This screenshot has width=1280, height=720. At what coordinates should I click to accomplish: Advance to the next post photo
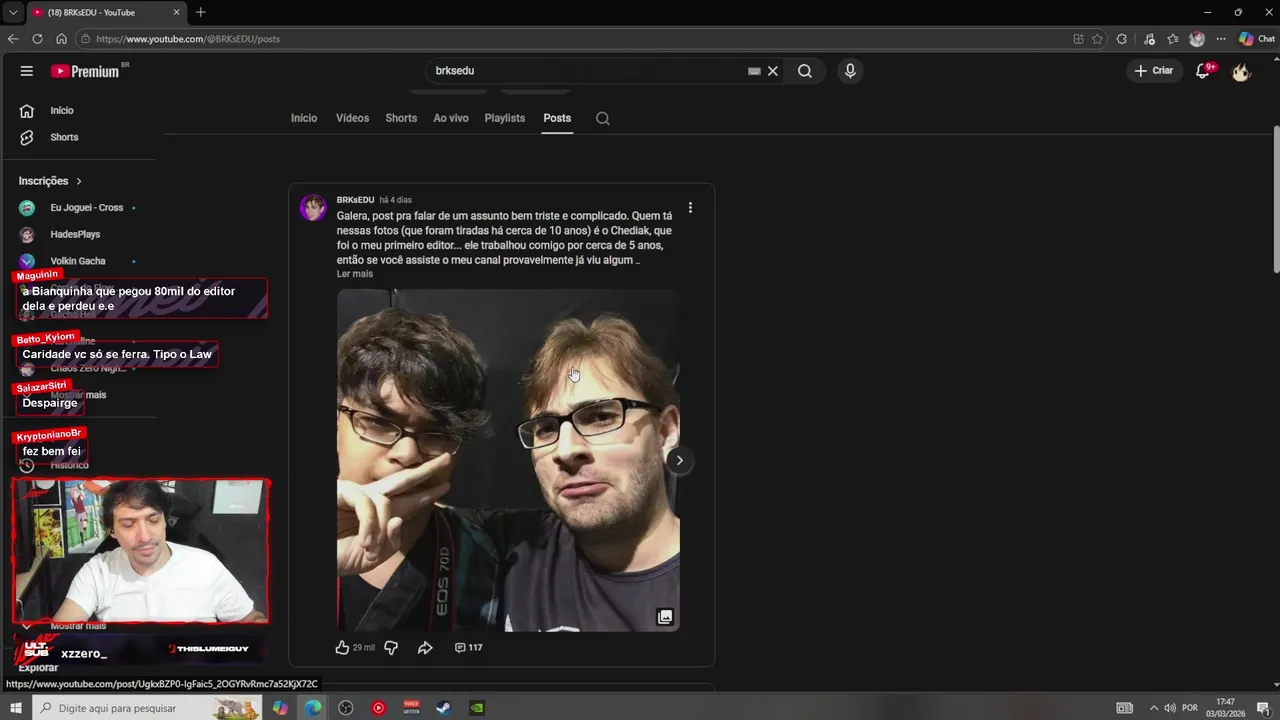[679, 460]
